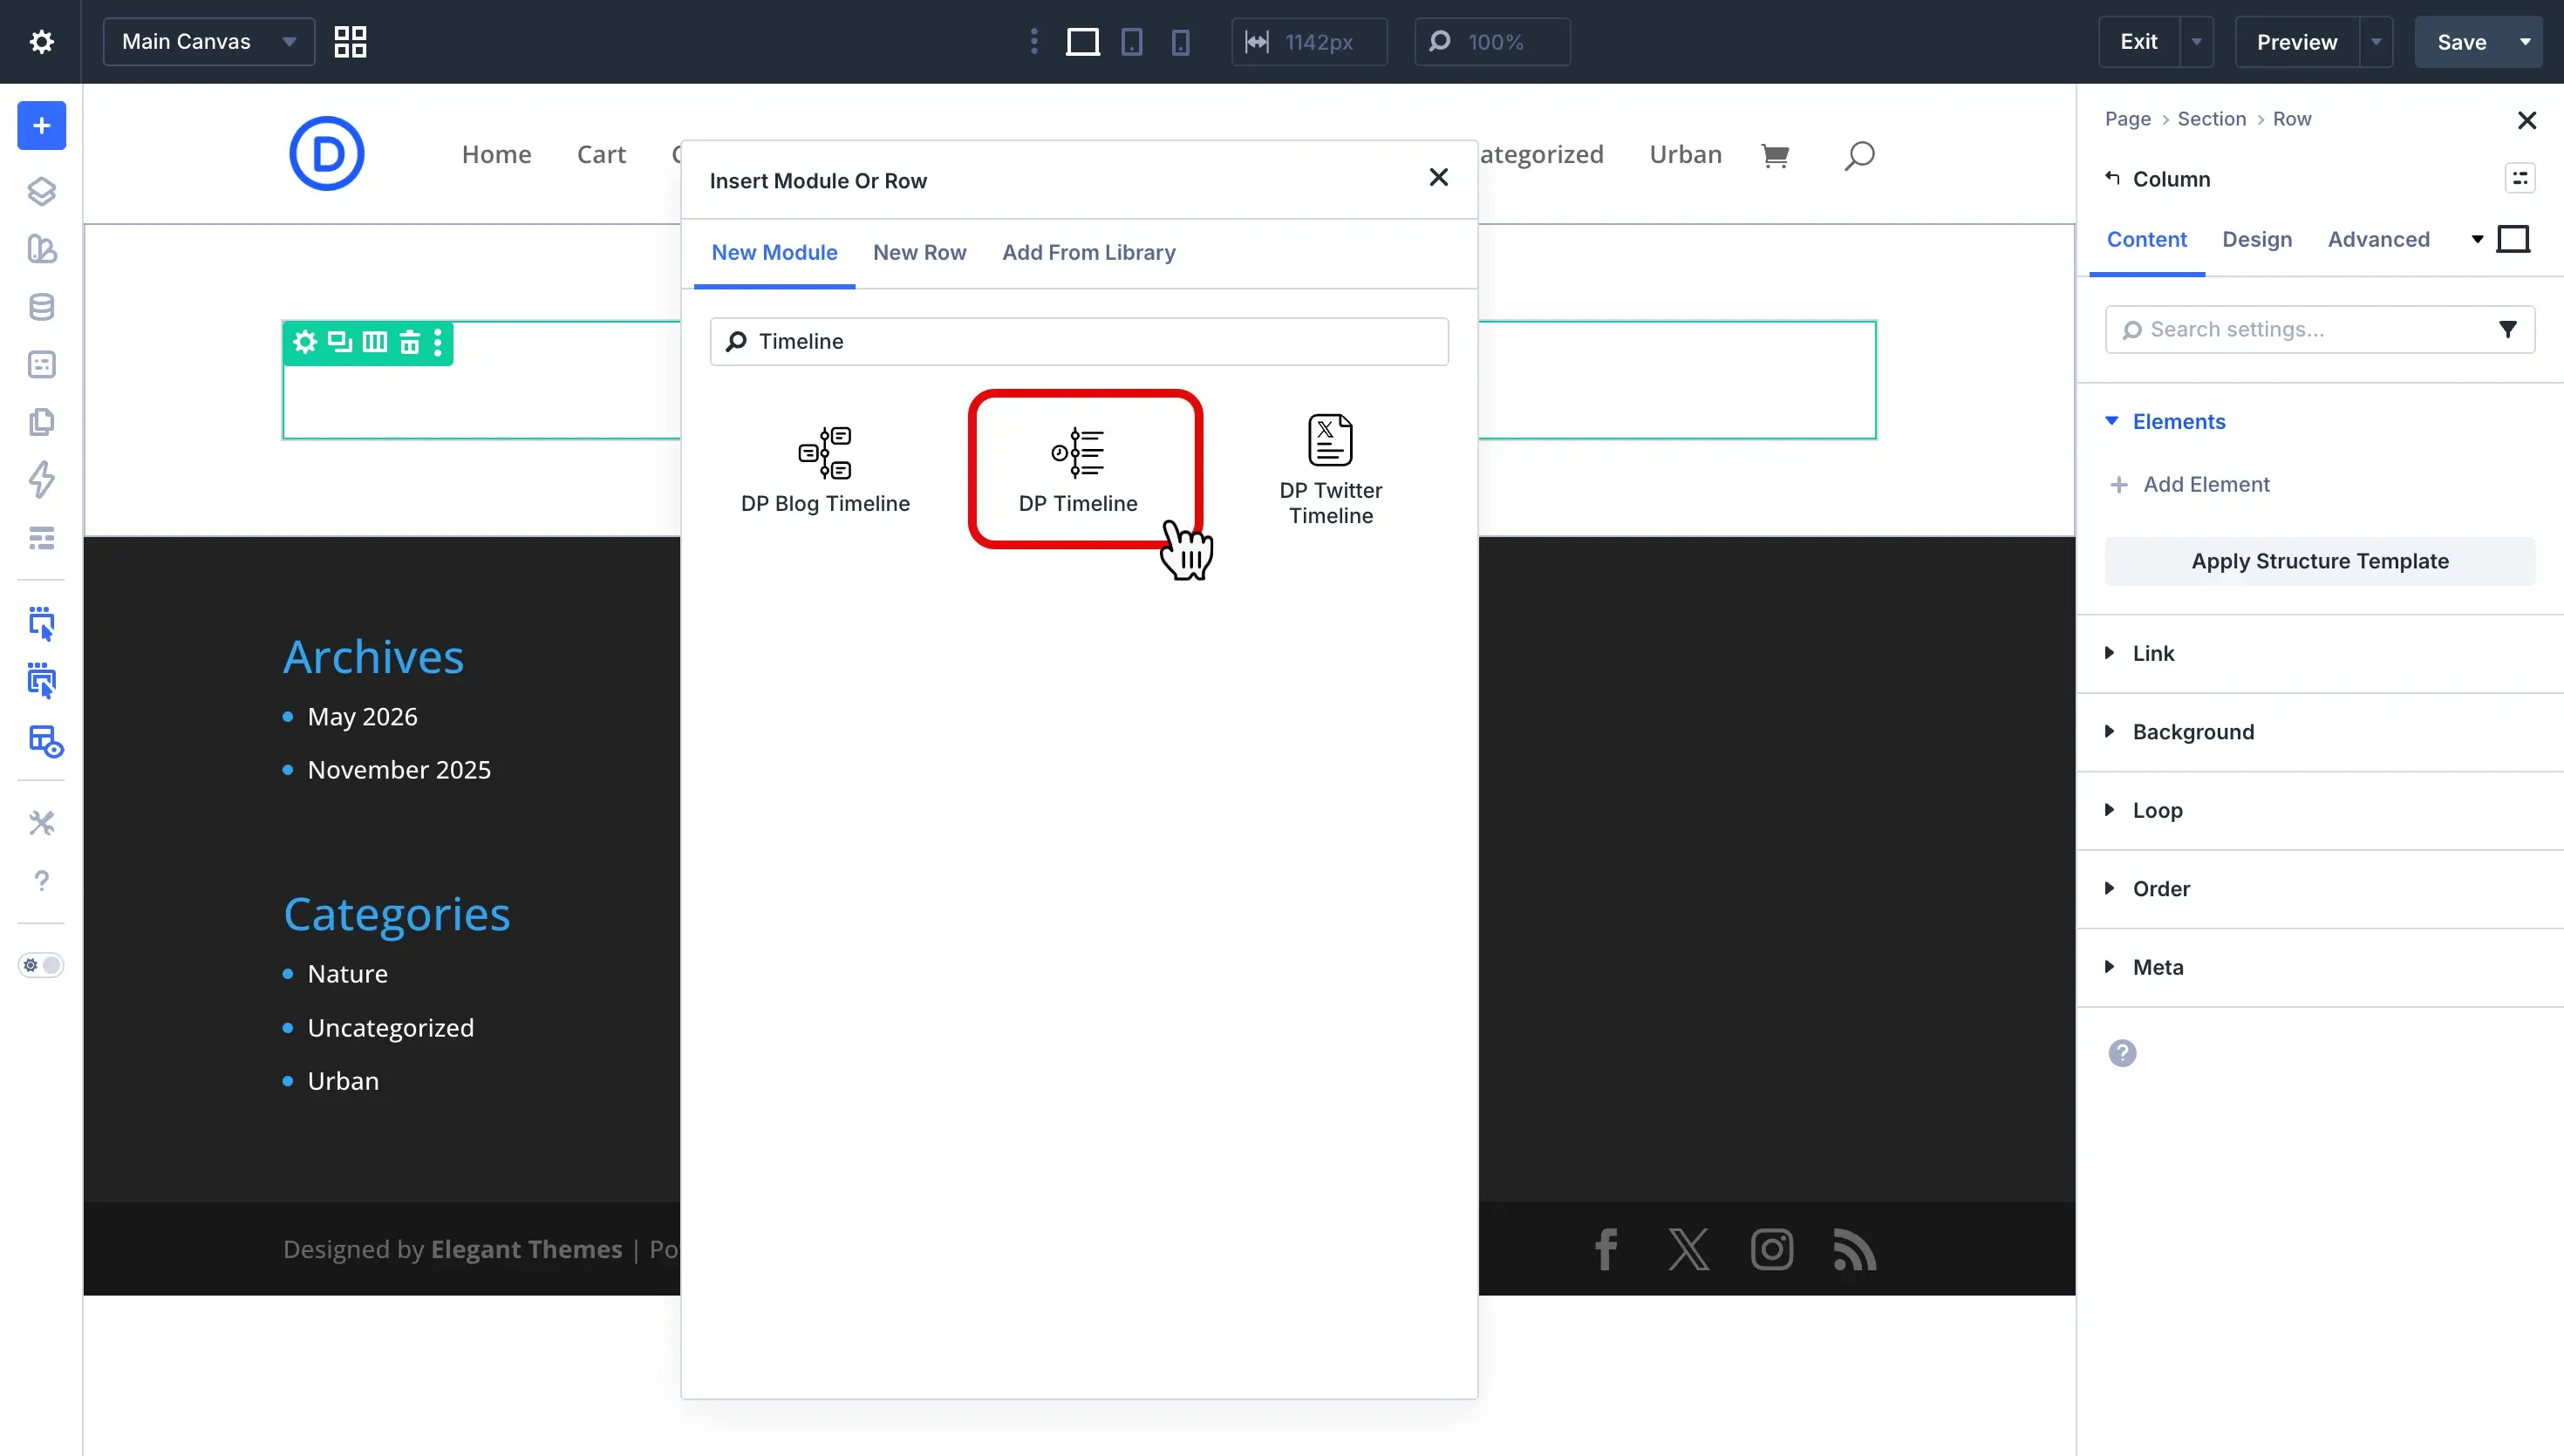2564x1456 pixels.
Task: Click the module search field with Timeline
Action: (1079, 342)
